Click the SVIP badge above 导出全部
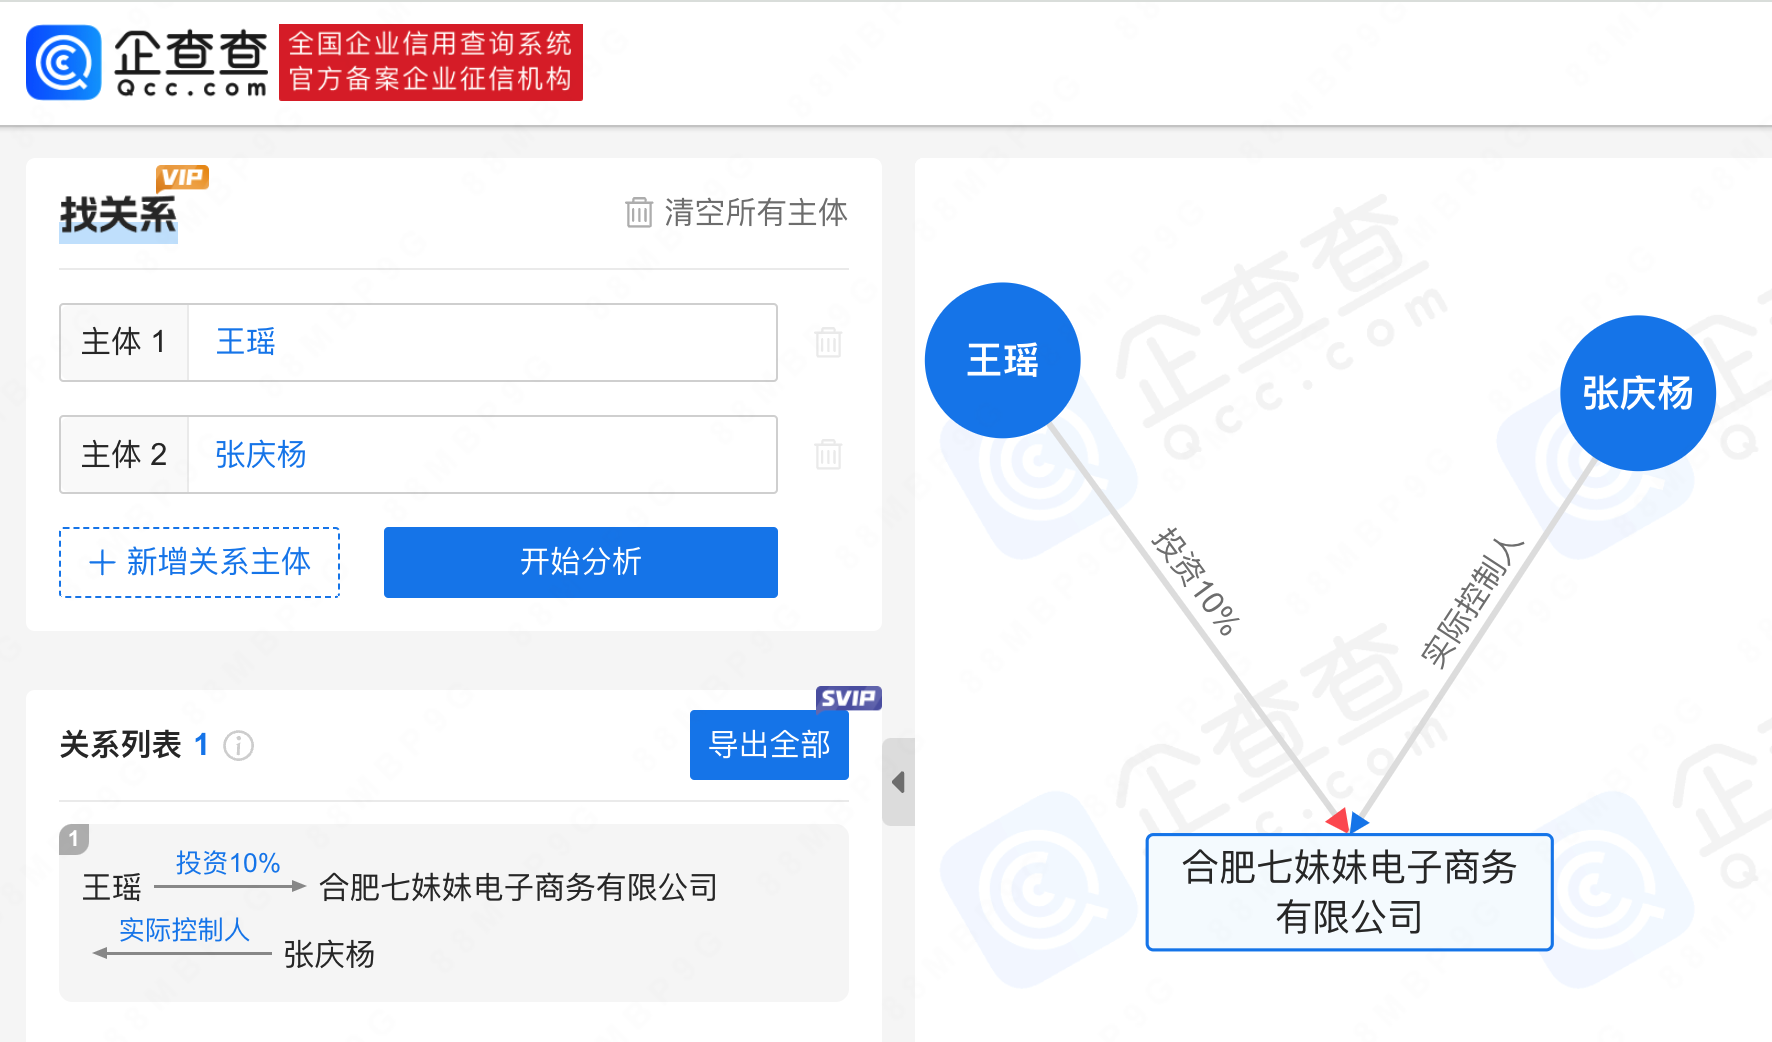The height and width of the screenshot is (1042, 1772). tap(848, 698)
